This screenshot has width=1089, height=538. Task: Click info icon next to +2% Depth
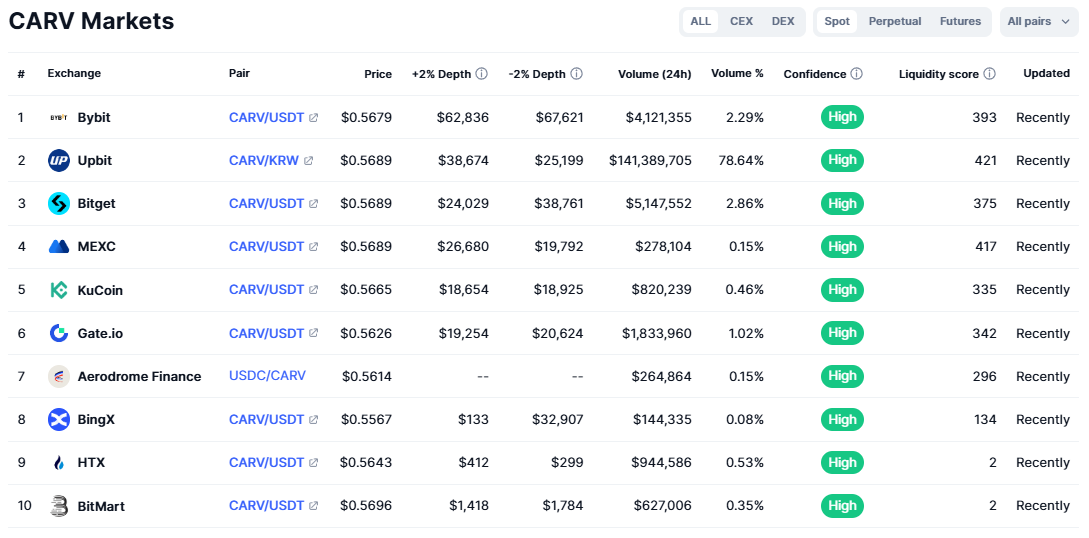tap(481, 74)
